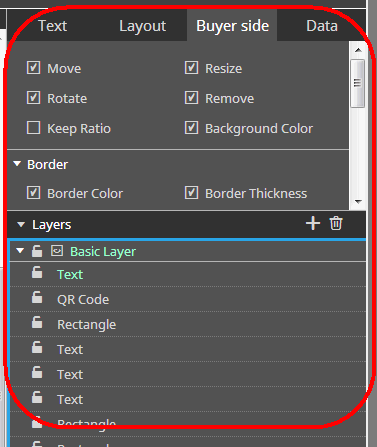Open the Data tab
The width and height of the screenshot is (377, 447).
click(x=322, y=26)
